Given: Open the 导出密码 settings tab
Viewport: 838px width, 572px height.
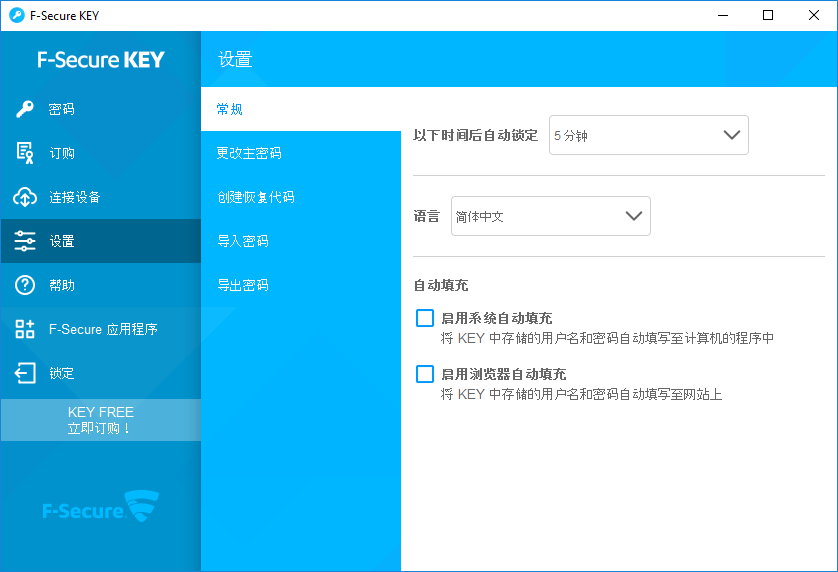Looking at the screenshot, I should (x=301, y=285).
